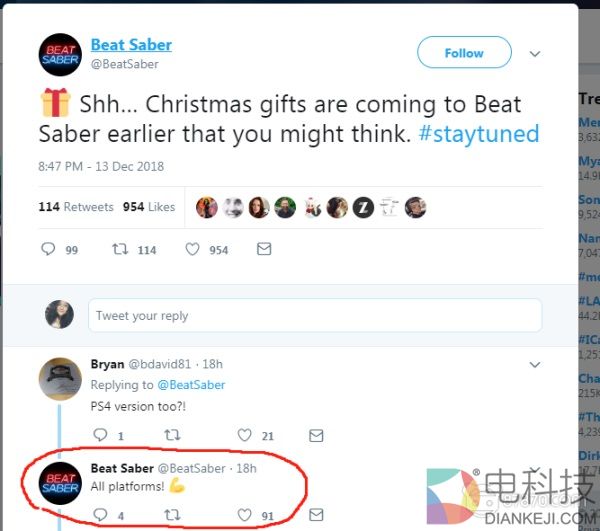600x531 pixels.
Task: Open the Beat Saber profile avatar
Action: 60,55
